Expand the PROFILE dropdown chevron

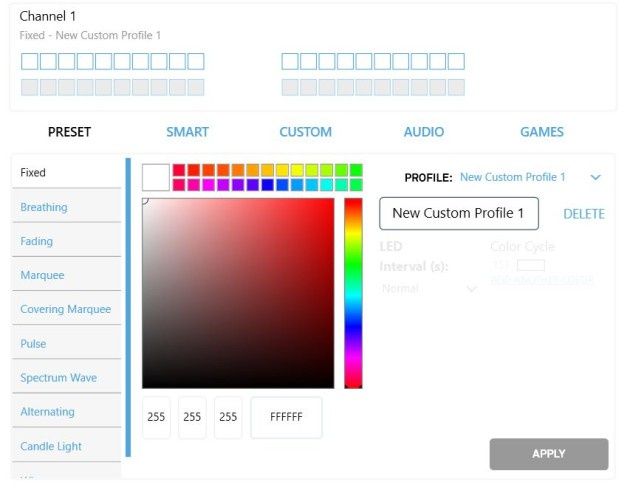tap(595, 177)
